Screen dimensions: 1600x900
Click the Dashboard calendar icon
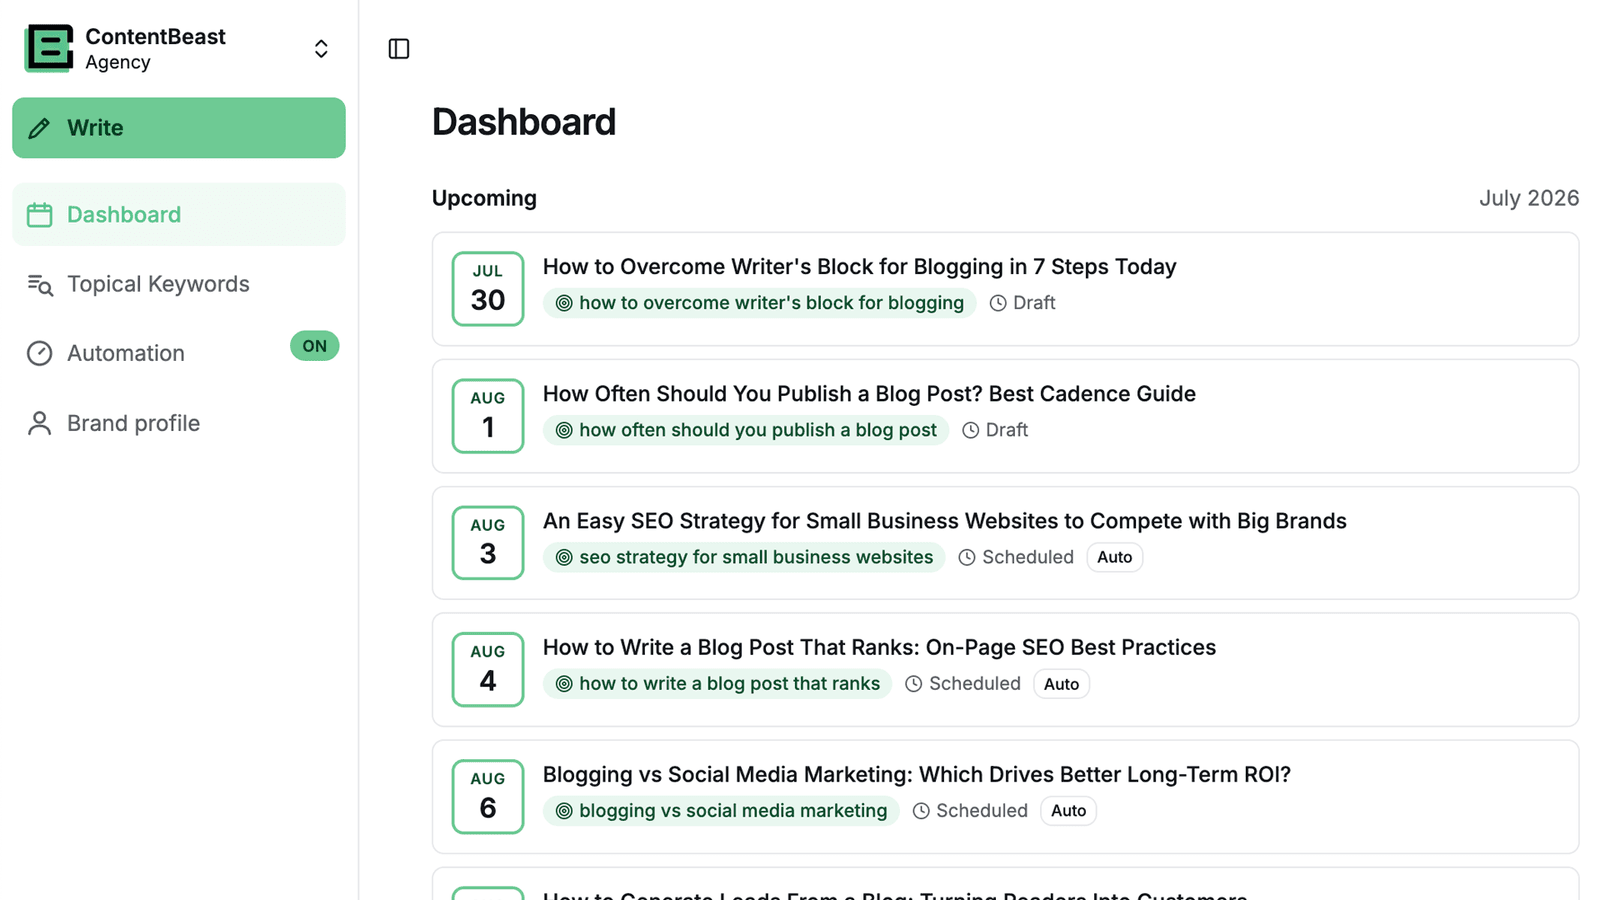(x=39, y=215)
